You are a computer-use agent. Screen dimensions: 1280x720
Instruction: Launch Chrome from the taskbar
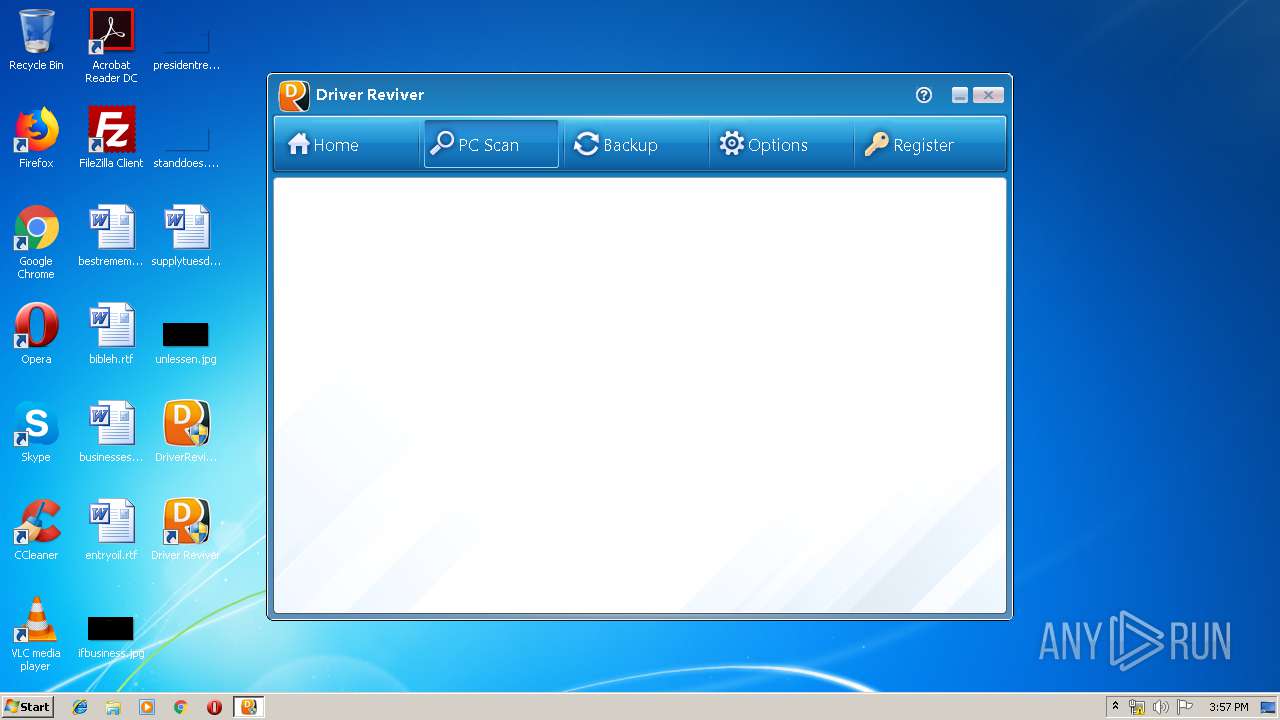180,707
